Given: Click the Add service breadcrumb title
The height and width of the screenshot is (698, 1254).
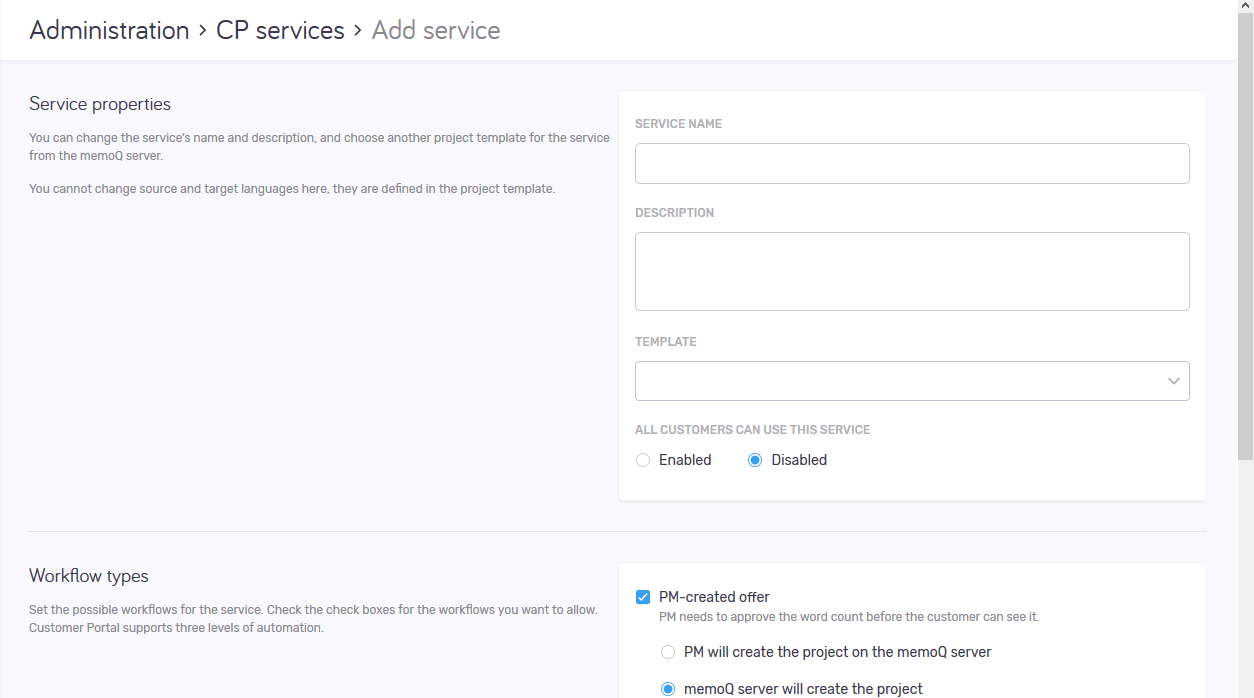Looking at the screenshot, I should [435, 30].
